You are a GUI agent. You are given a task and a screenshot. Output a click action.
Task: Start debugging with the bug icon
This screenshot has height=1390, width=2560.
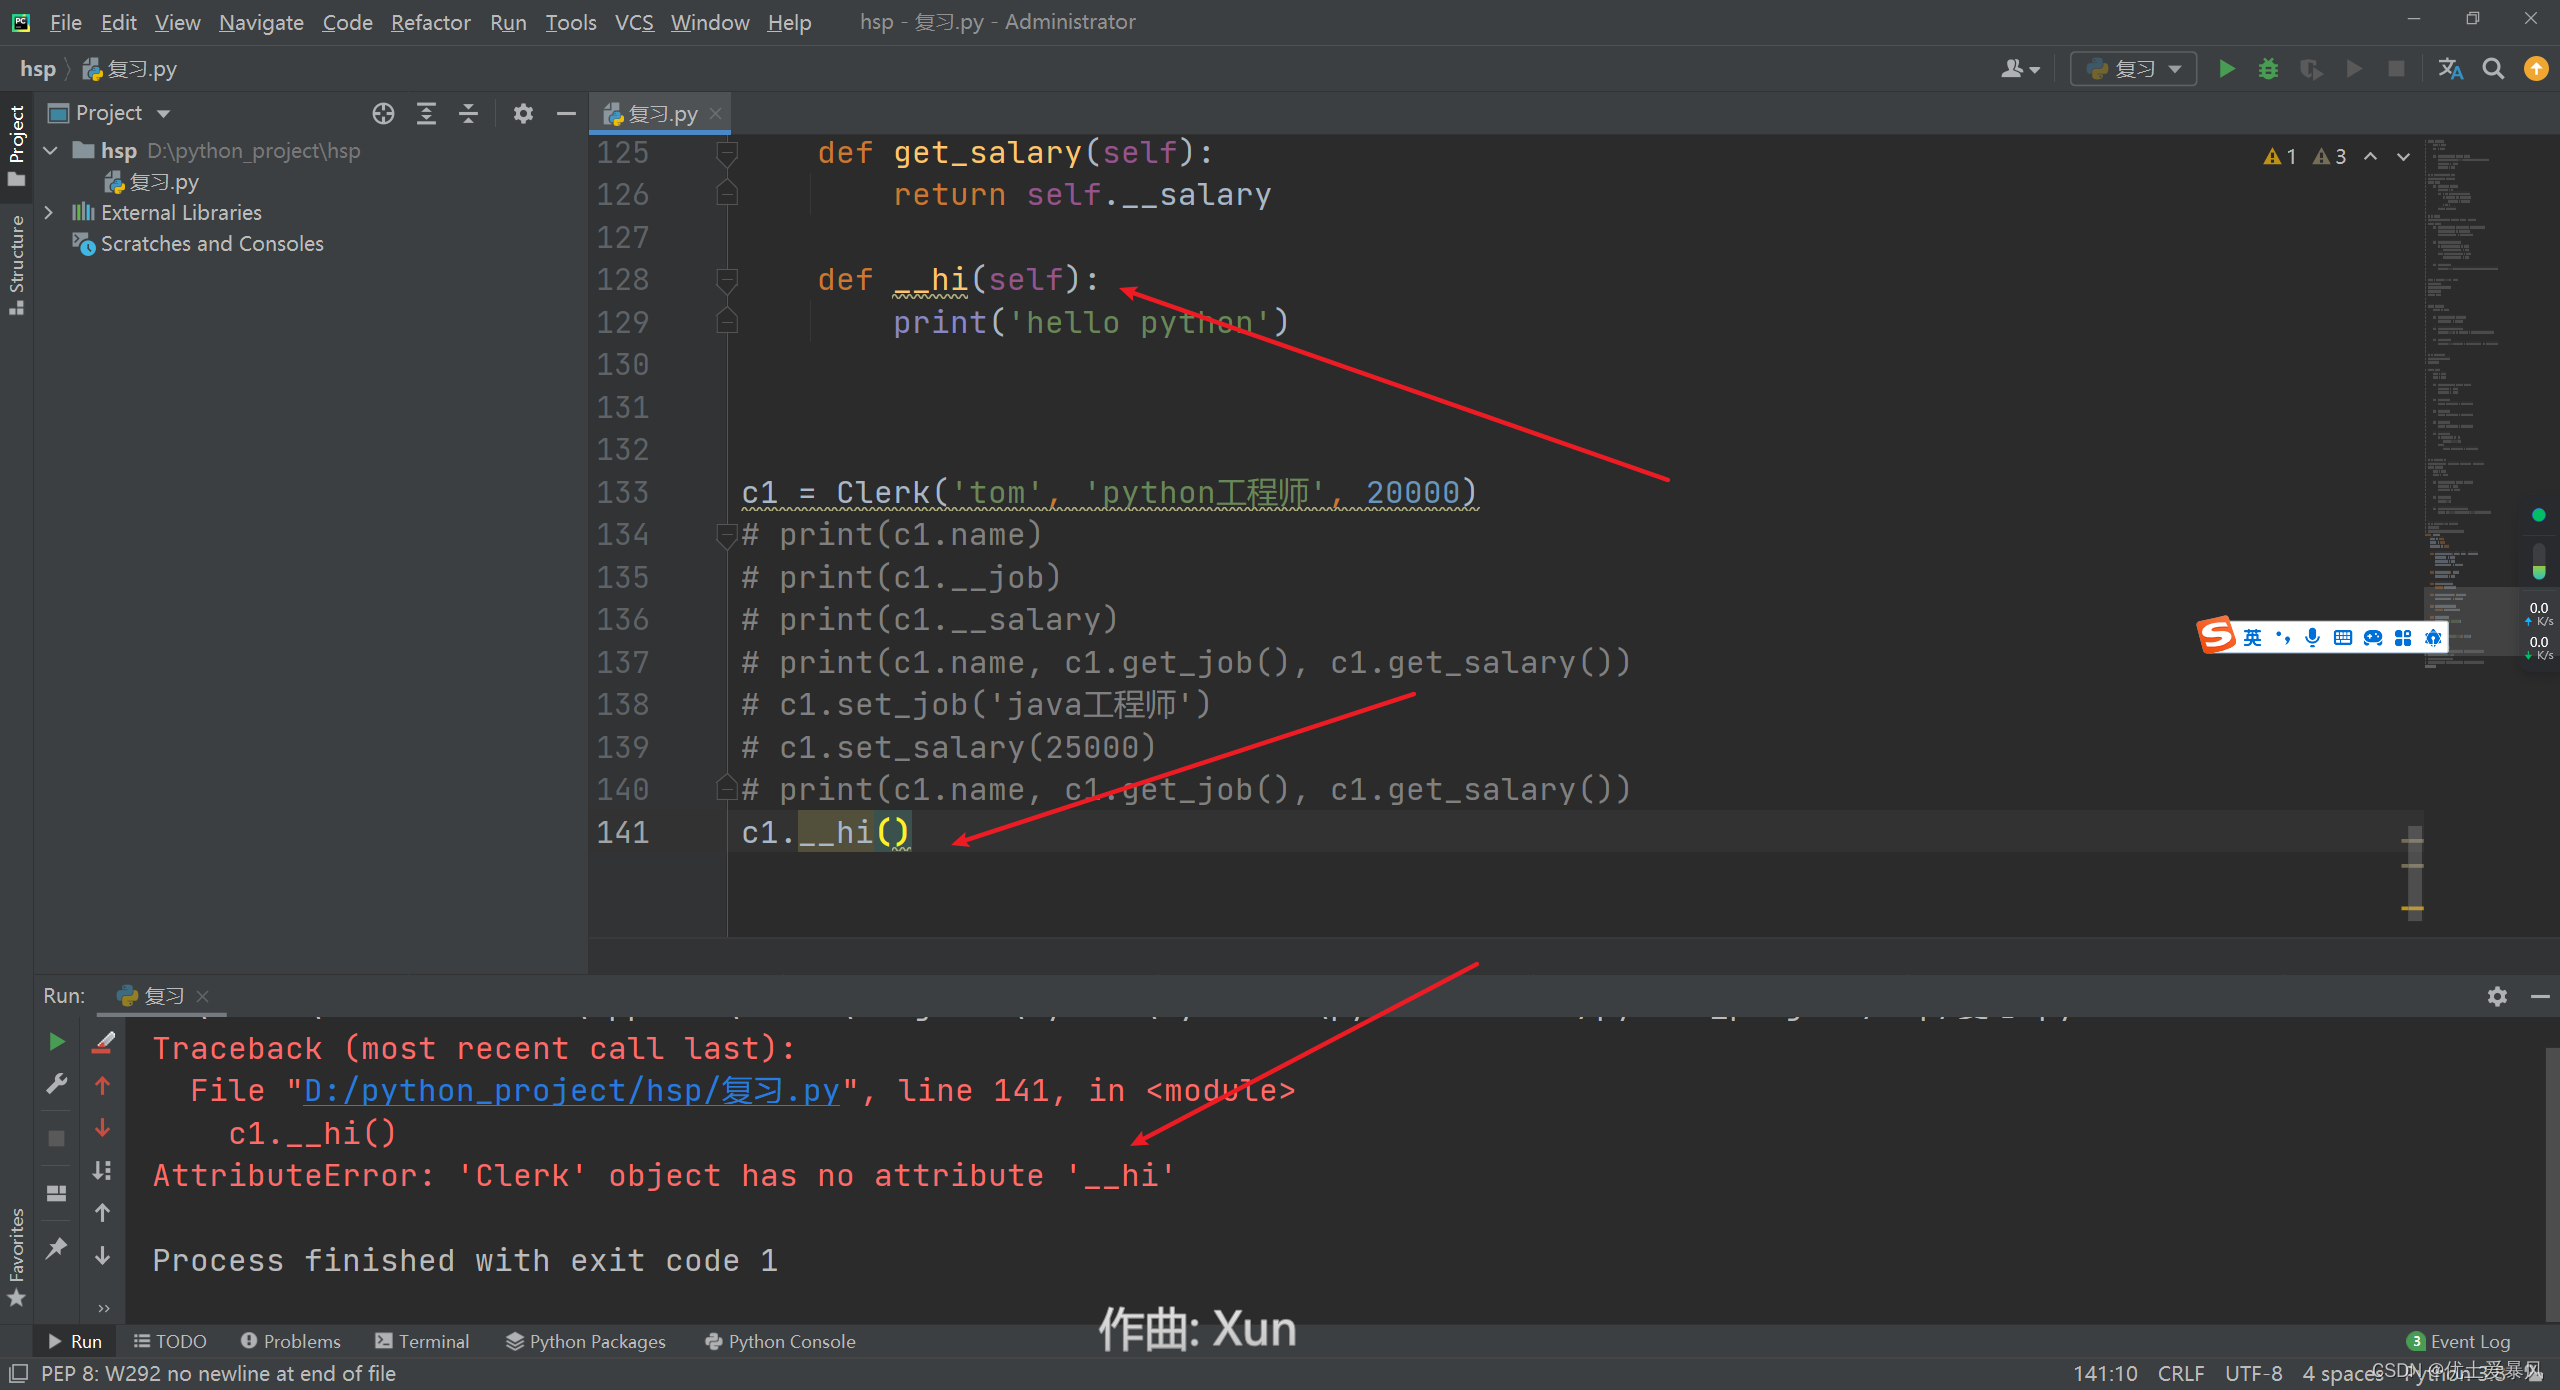coord(2268,69)
